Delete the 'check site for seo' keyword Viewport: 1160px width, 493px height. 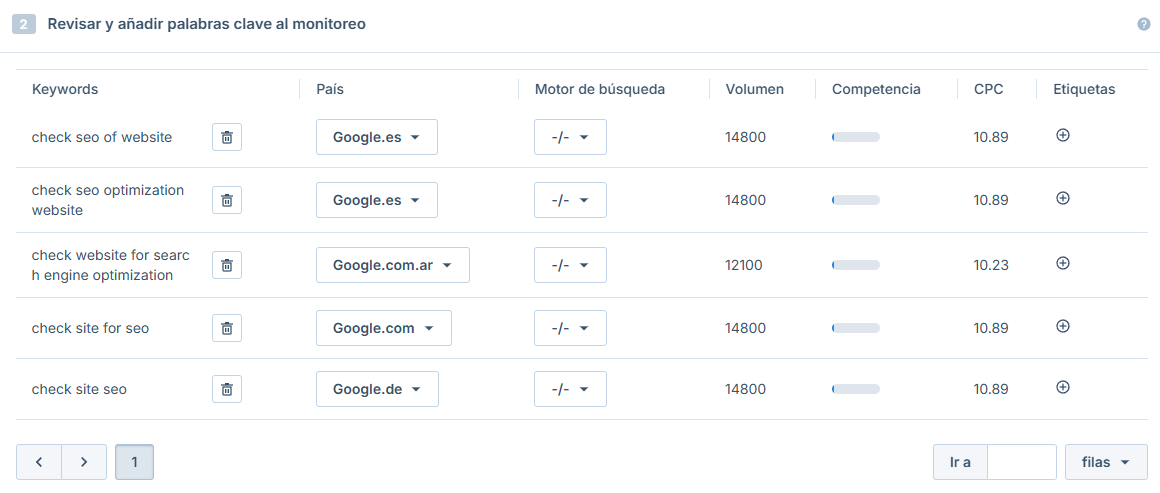tap(227, 328)
